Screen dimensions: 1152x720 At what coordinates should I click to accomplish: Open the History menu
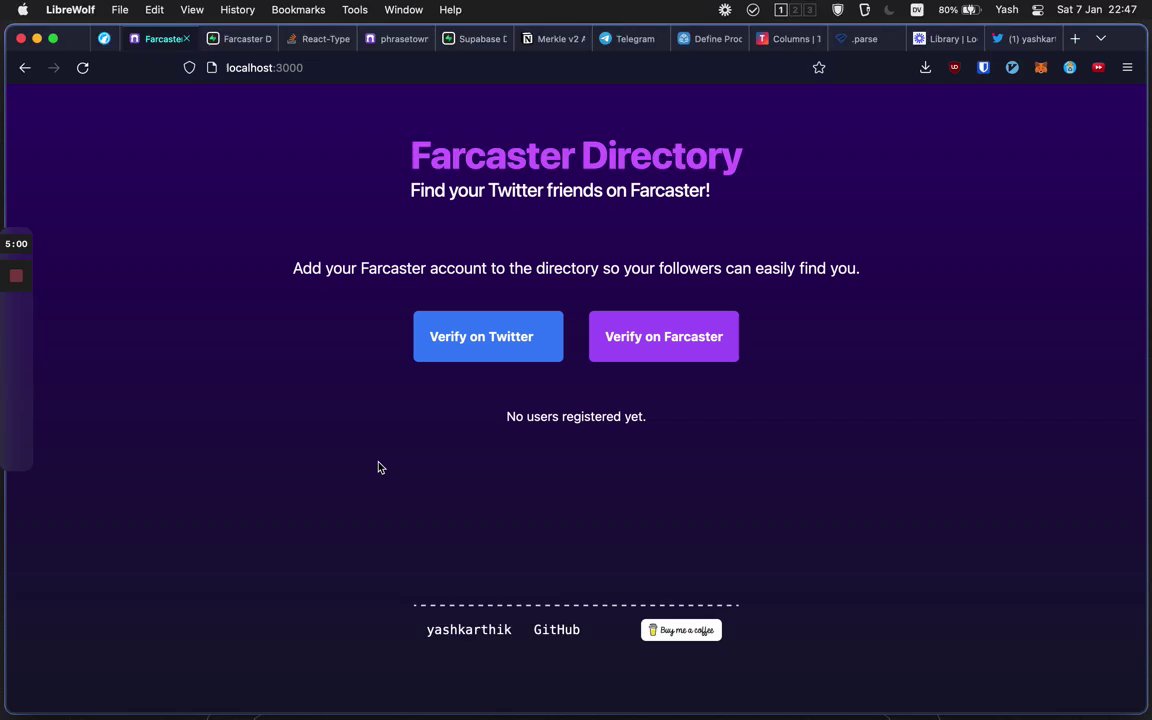coord(237,10)
